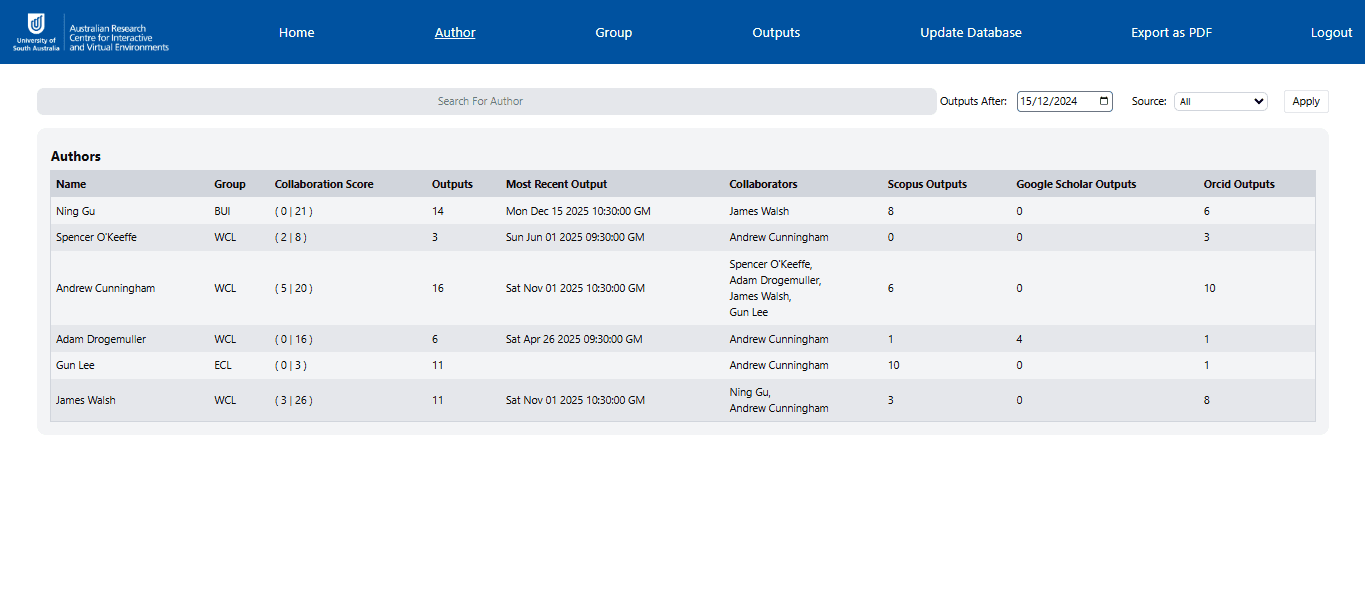The image size is (1365, 596).
Task: Sort by the Collaboration Score column header
Action: (x=324, y=184)
